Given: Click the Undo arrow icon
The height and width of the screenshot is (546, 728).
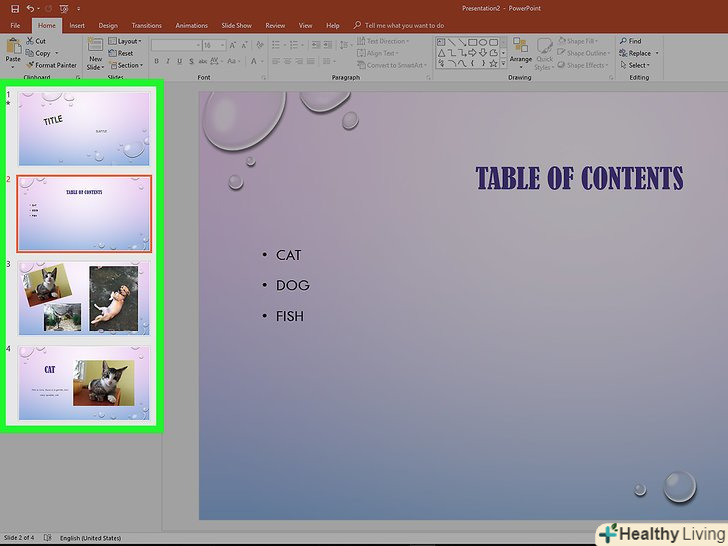Looking at the screenshot, I should 31,8.
